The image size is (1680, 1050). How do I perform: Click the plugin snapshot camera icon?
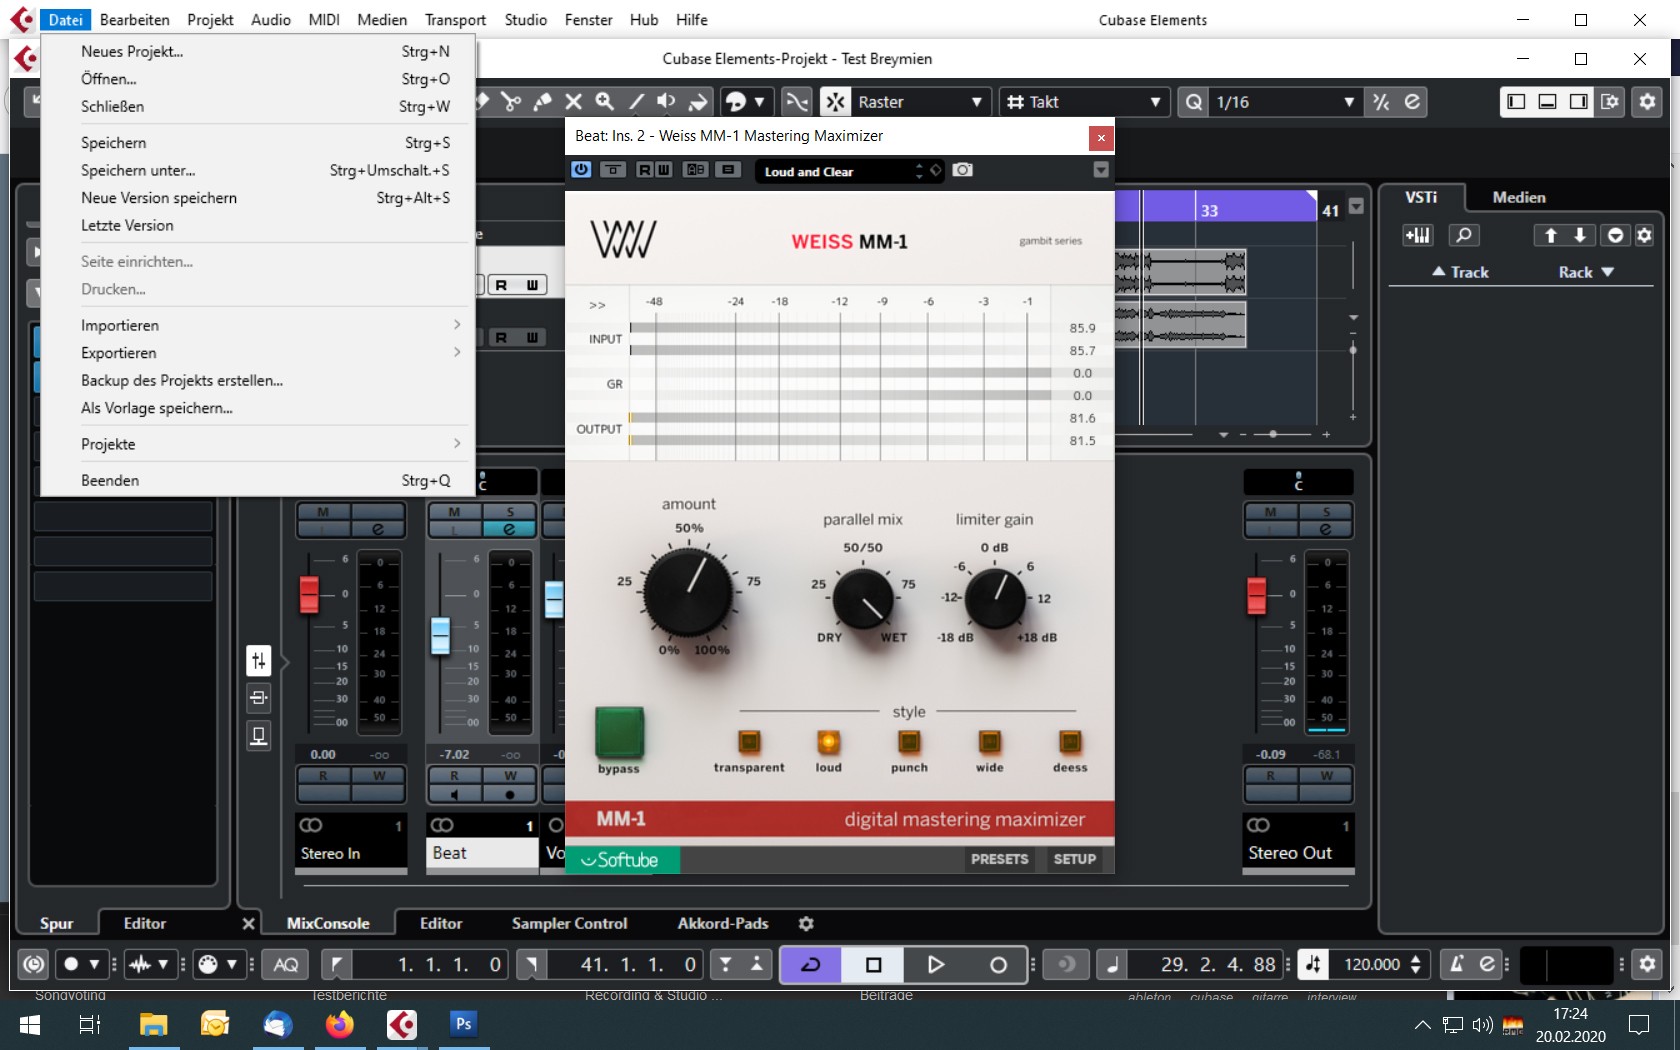coord(962,170)
